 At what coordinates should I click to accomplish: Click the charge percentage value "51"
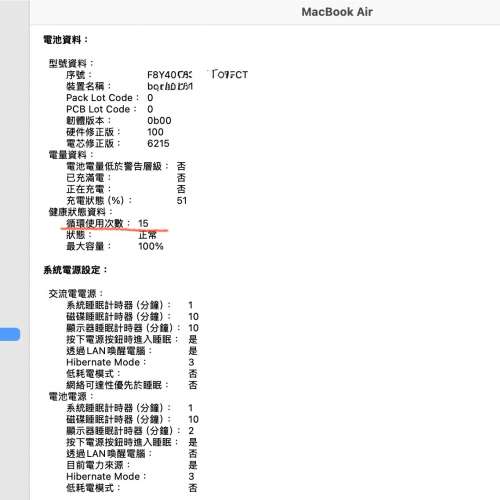point(182,200)
